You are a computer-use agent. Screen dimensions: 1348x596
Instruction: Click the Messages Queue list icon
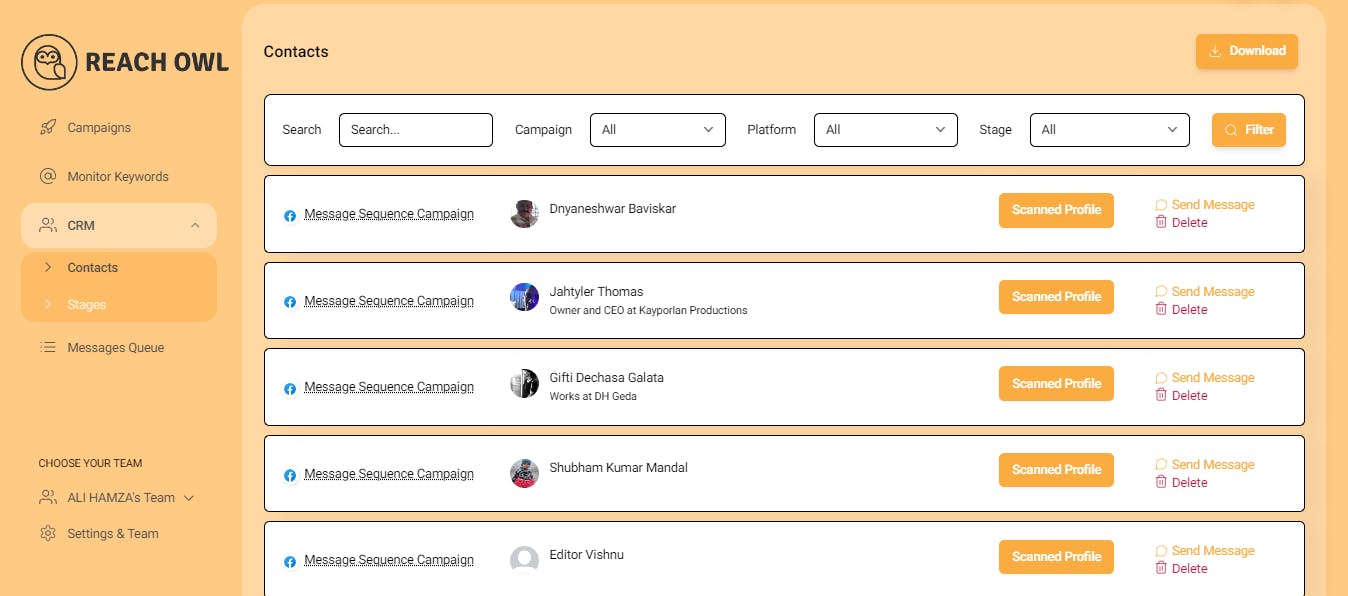(x=47, y=347)
